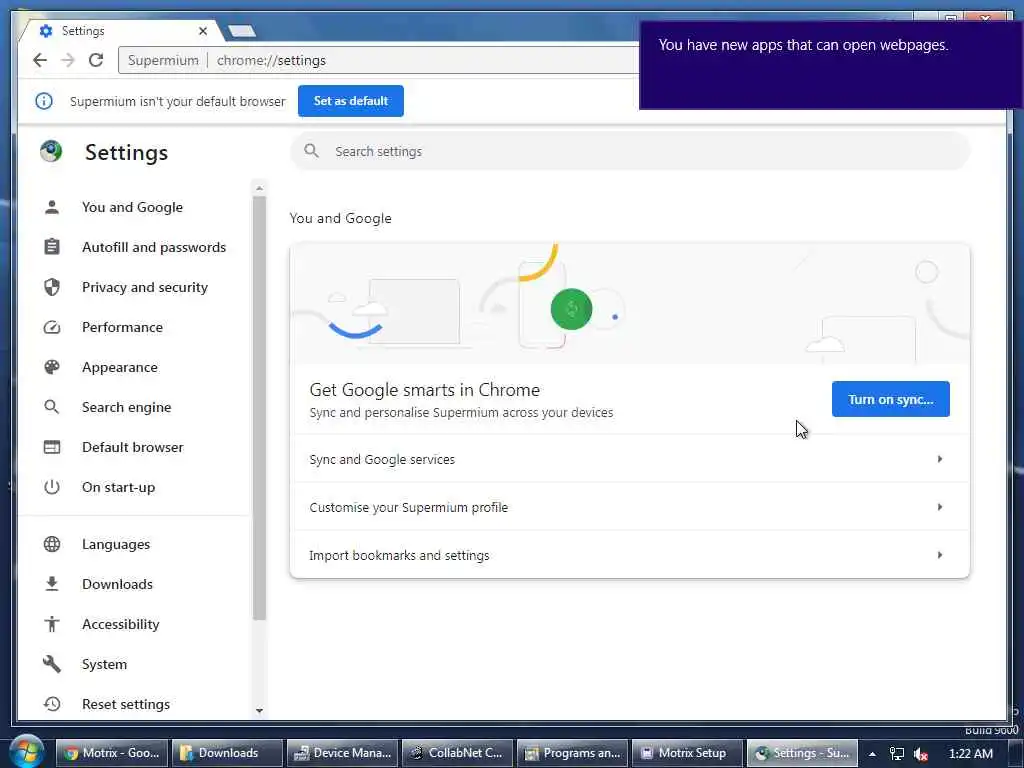The height and width of the screenshot is (768, 1024).
Task: Switch to Motrix Google taskbar window
Action: 112,753
